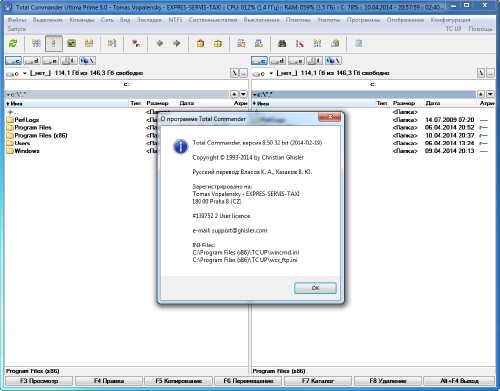The image size is (500, 391).
Task: Sort right panel by Дата column header
Action: coord(433,103)
